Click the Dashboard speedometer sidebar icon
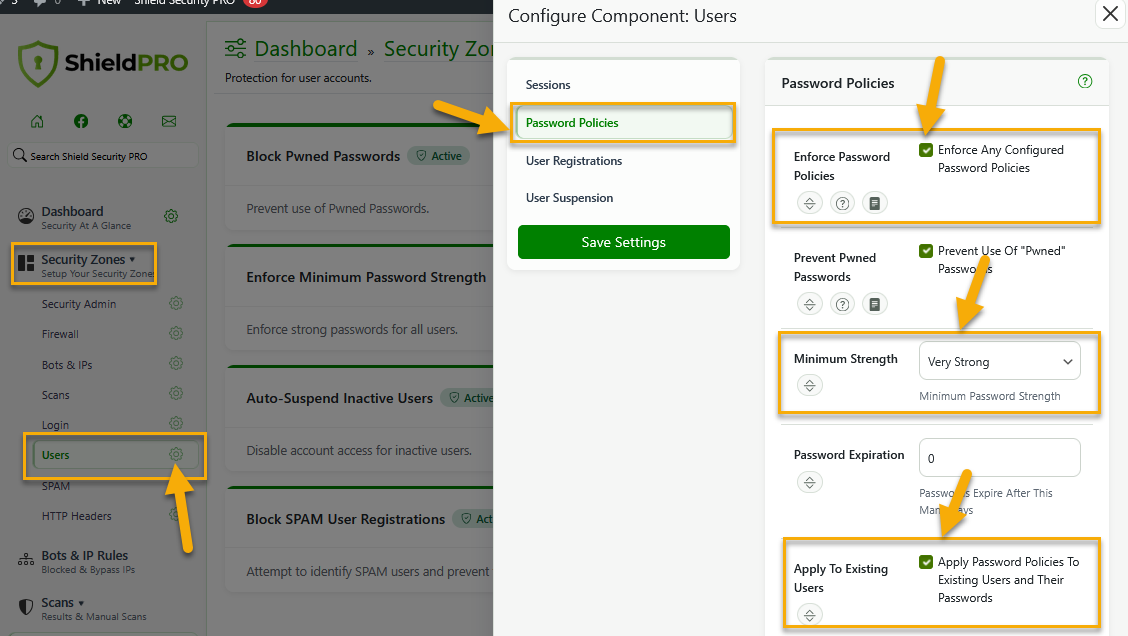 [x=26, y=217]
